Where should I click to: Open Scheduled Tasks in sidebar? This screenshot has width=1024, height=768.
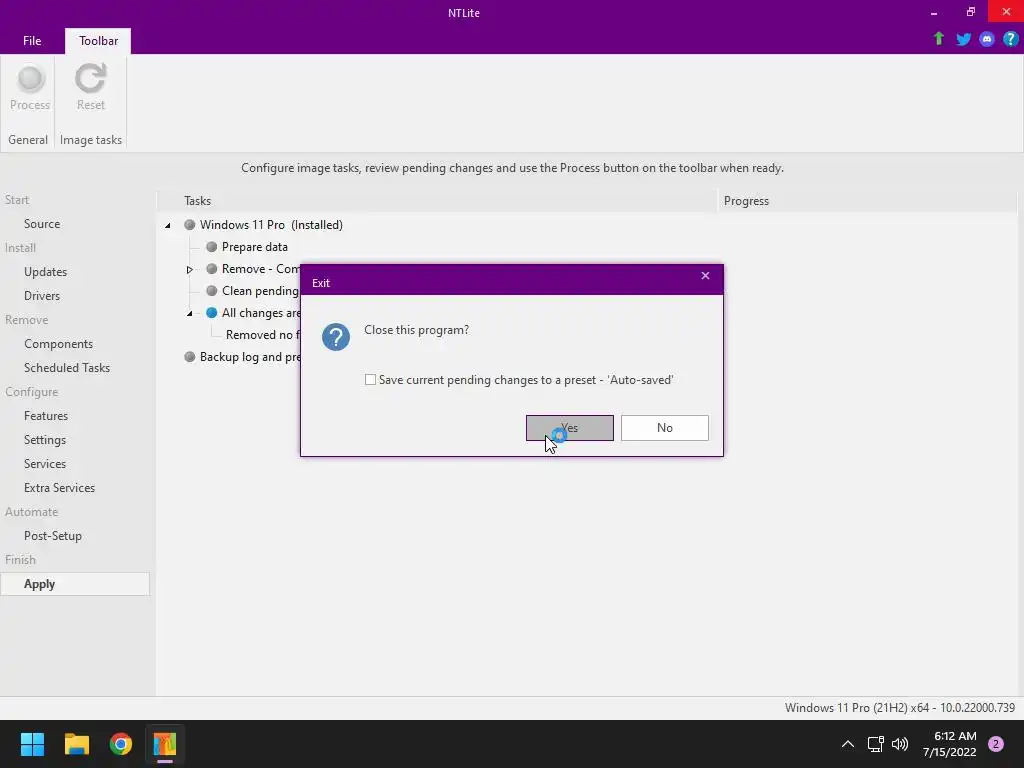click(67, 368)
